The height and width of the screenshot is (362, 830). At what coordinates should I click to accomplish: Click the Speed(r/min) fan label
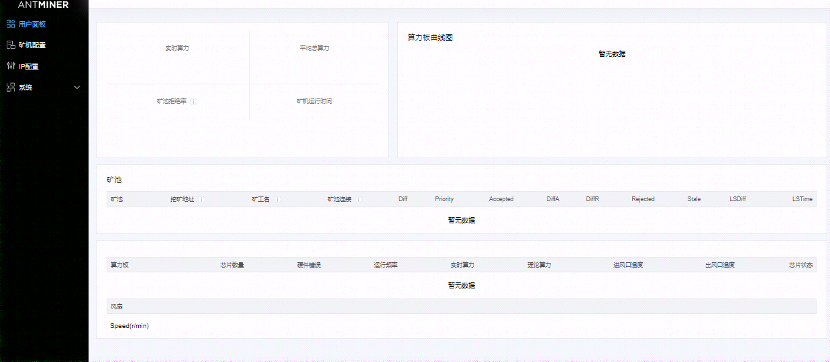click(130, 326)
